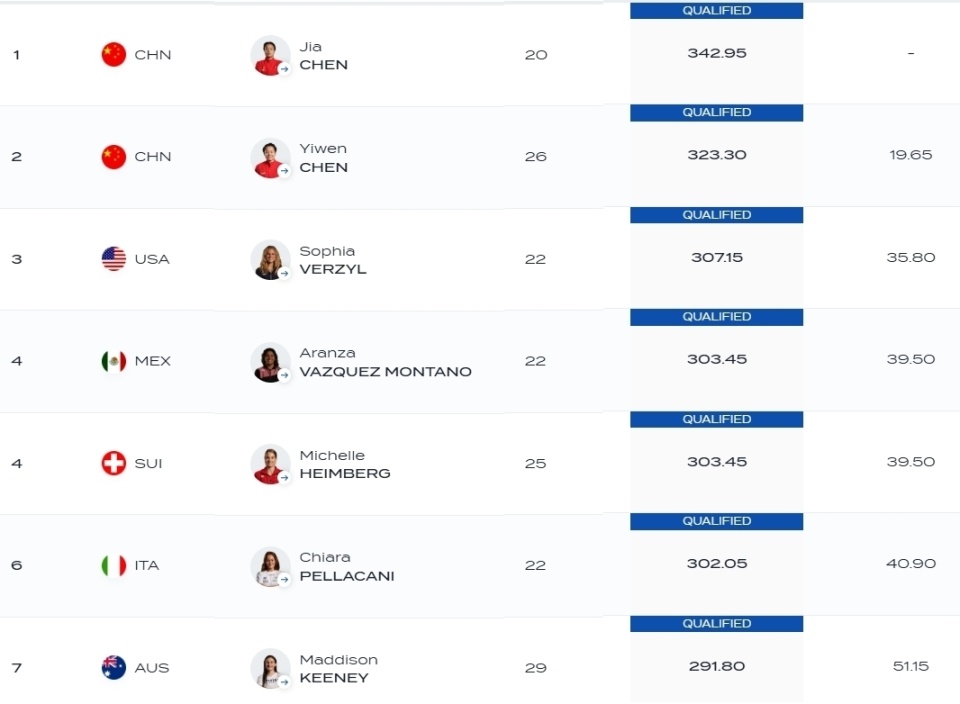This screenshot has width=960, height=704.
Task: Open Sophia Verzyl's profile arrow badge
Action: click(x=284, y=274)
